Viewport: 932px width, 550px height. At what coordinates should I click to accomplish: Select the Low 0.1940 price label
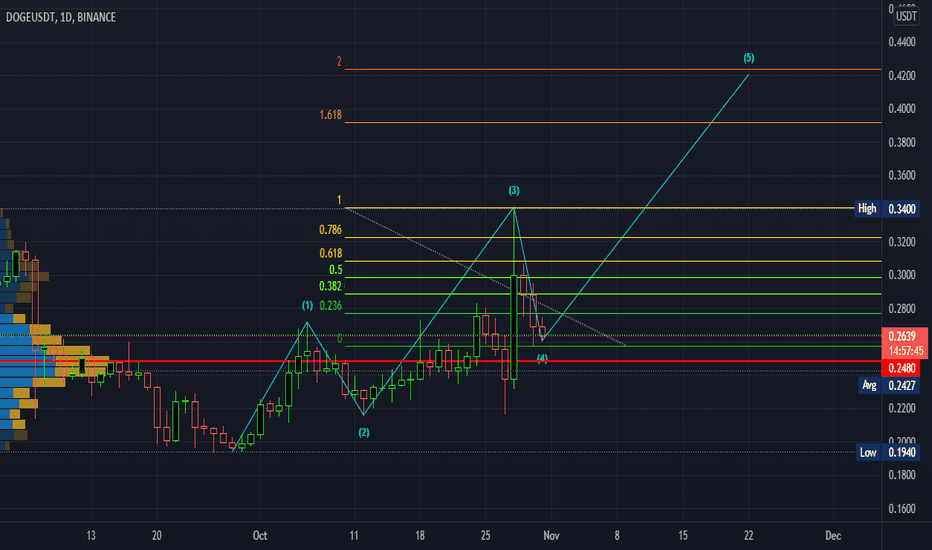(x=888, y=452)
